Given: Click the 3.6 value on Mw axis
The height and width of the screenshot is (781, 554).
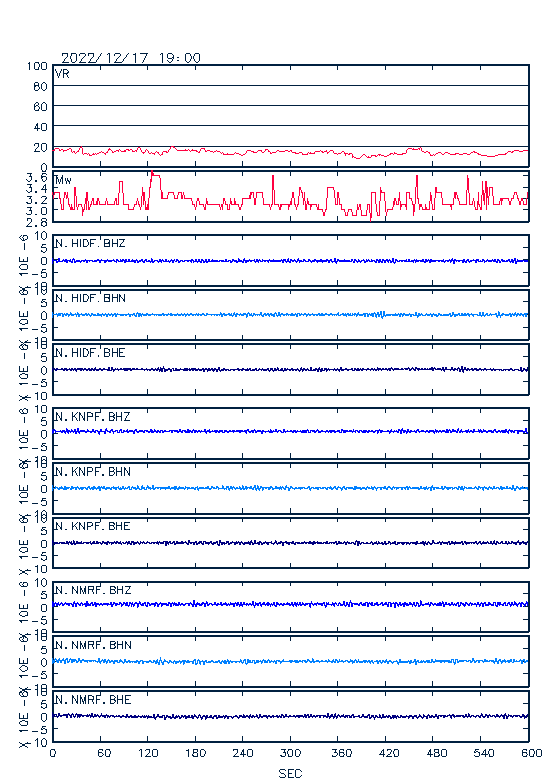Looking at the screenshot, I should point(37,177).
